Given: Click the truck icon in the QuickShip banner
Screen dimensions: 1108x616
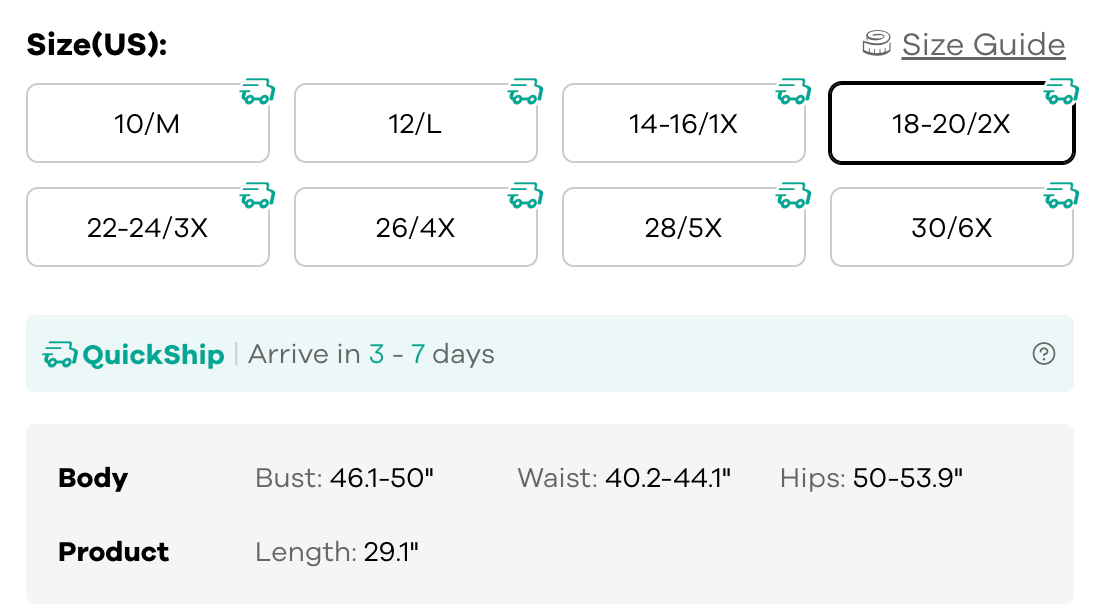Looking at the screenshot, I should point(60,355).
